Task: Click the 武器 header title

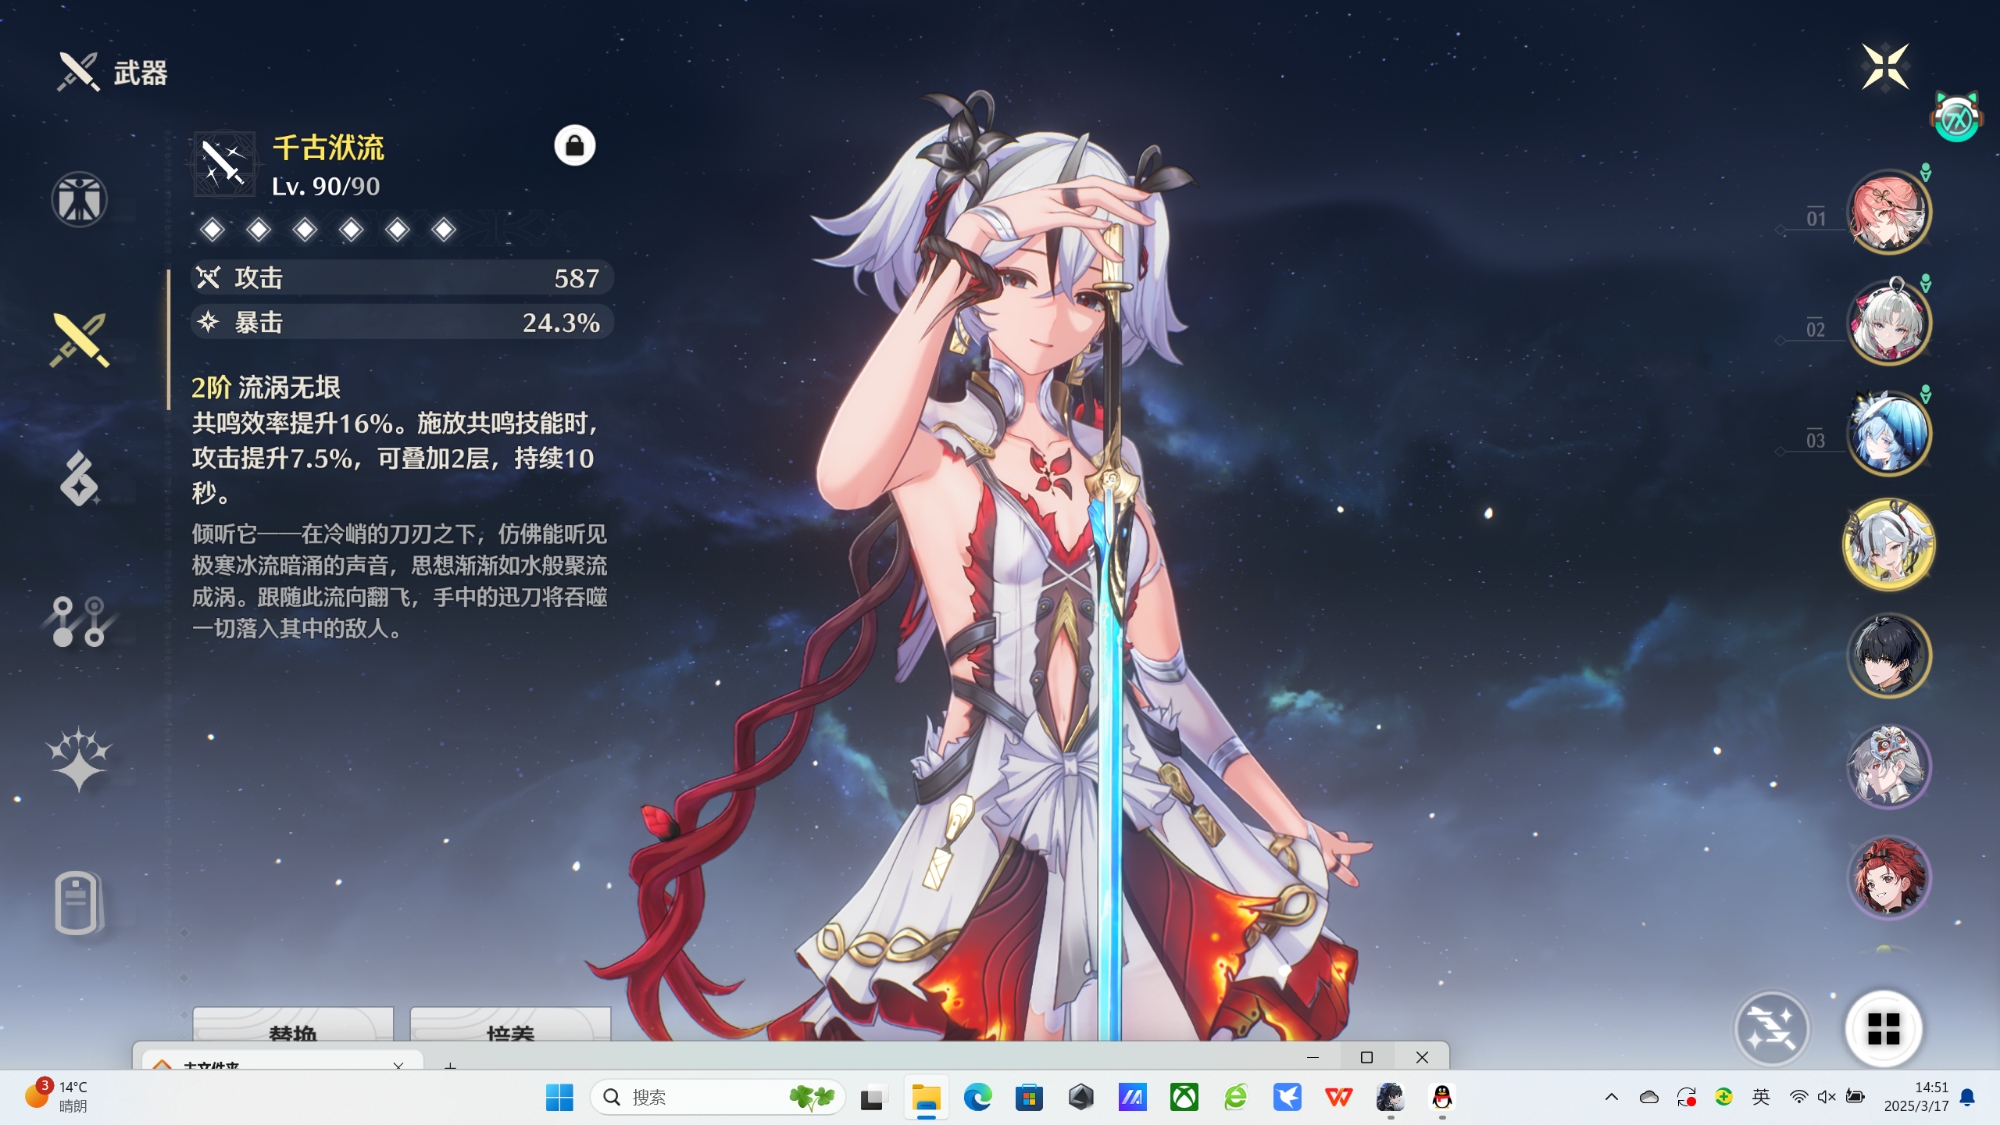Action: pos(140,73)
